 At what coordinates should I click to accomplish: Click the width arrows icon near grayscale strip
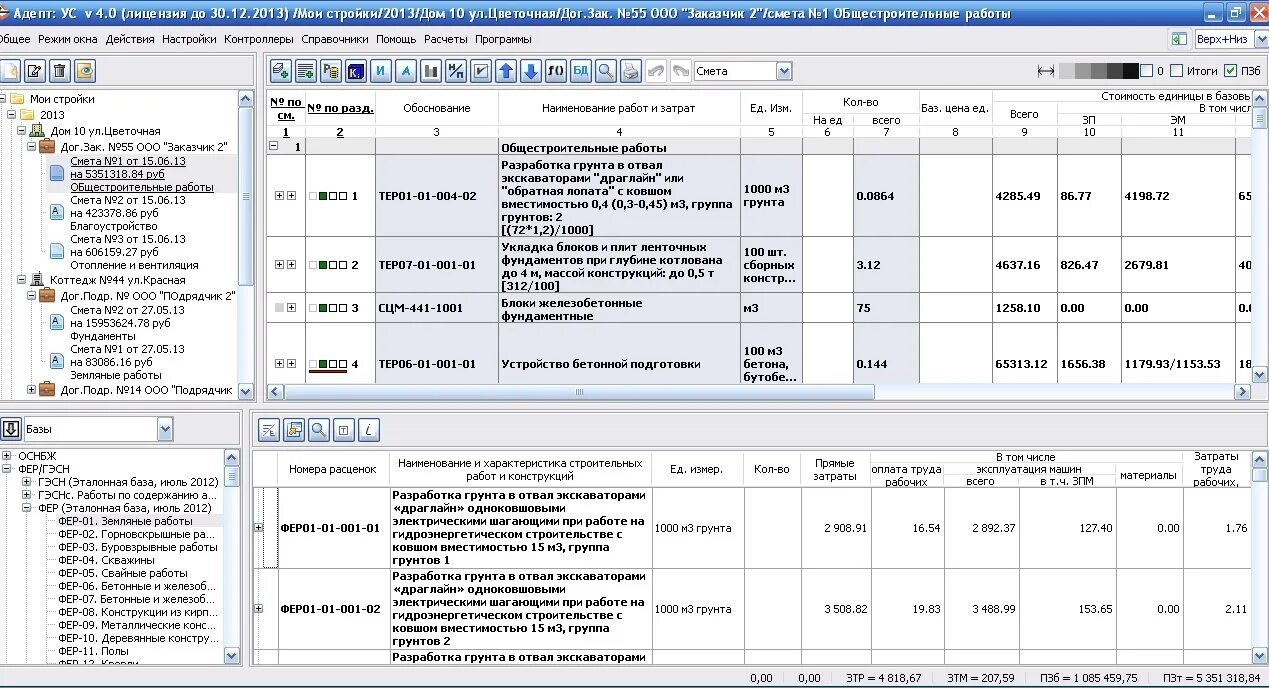pyautogui.click(x=1046, y=71)
